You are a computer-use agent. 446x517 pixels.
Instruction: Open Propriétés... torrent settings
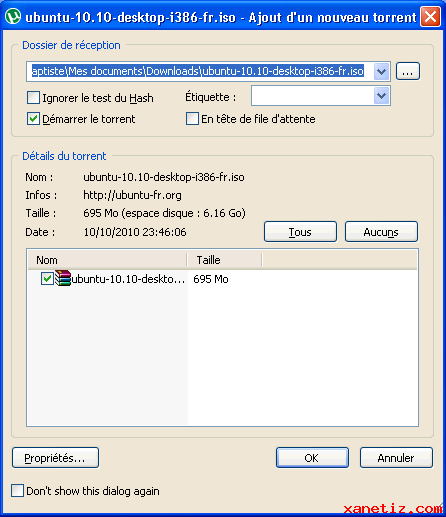click(x=55, y=458)
